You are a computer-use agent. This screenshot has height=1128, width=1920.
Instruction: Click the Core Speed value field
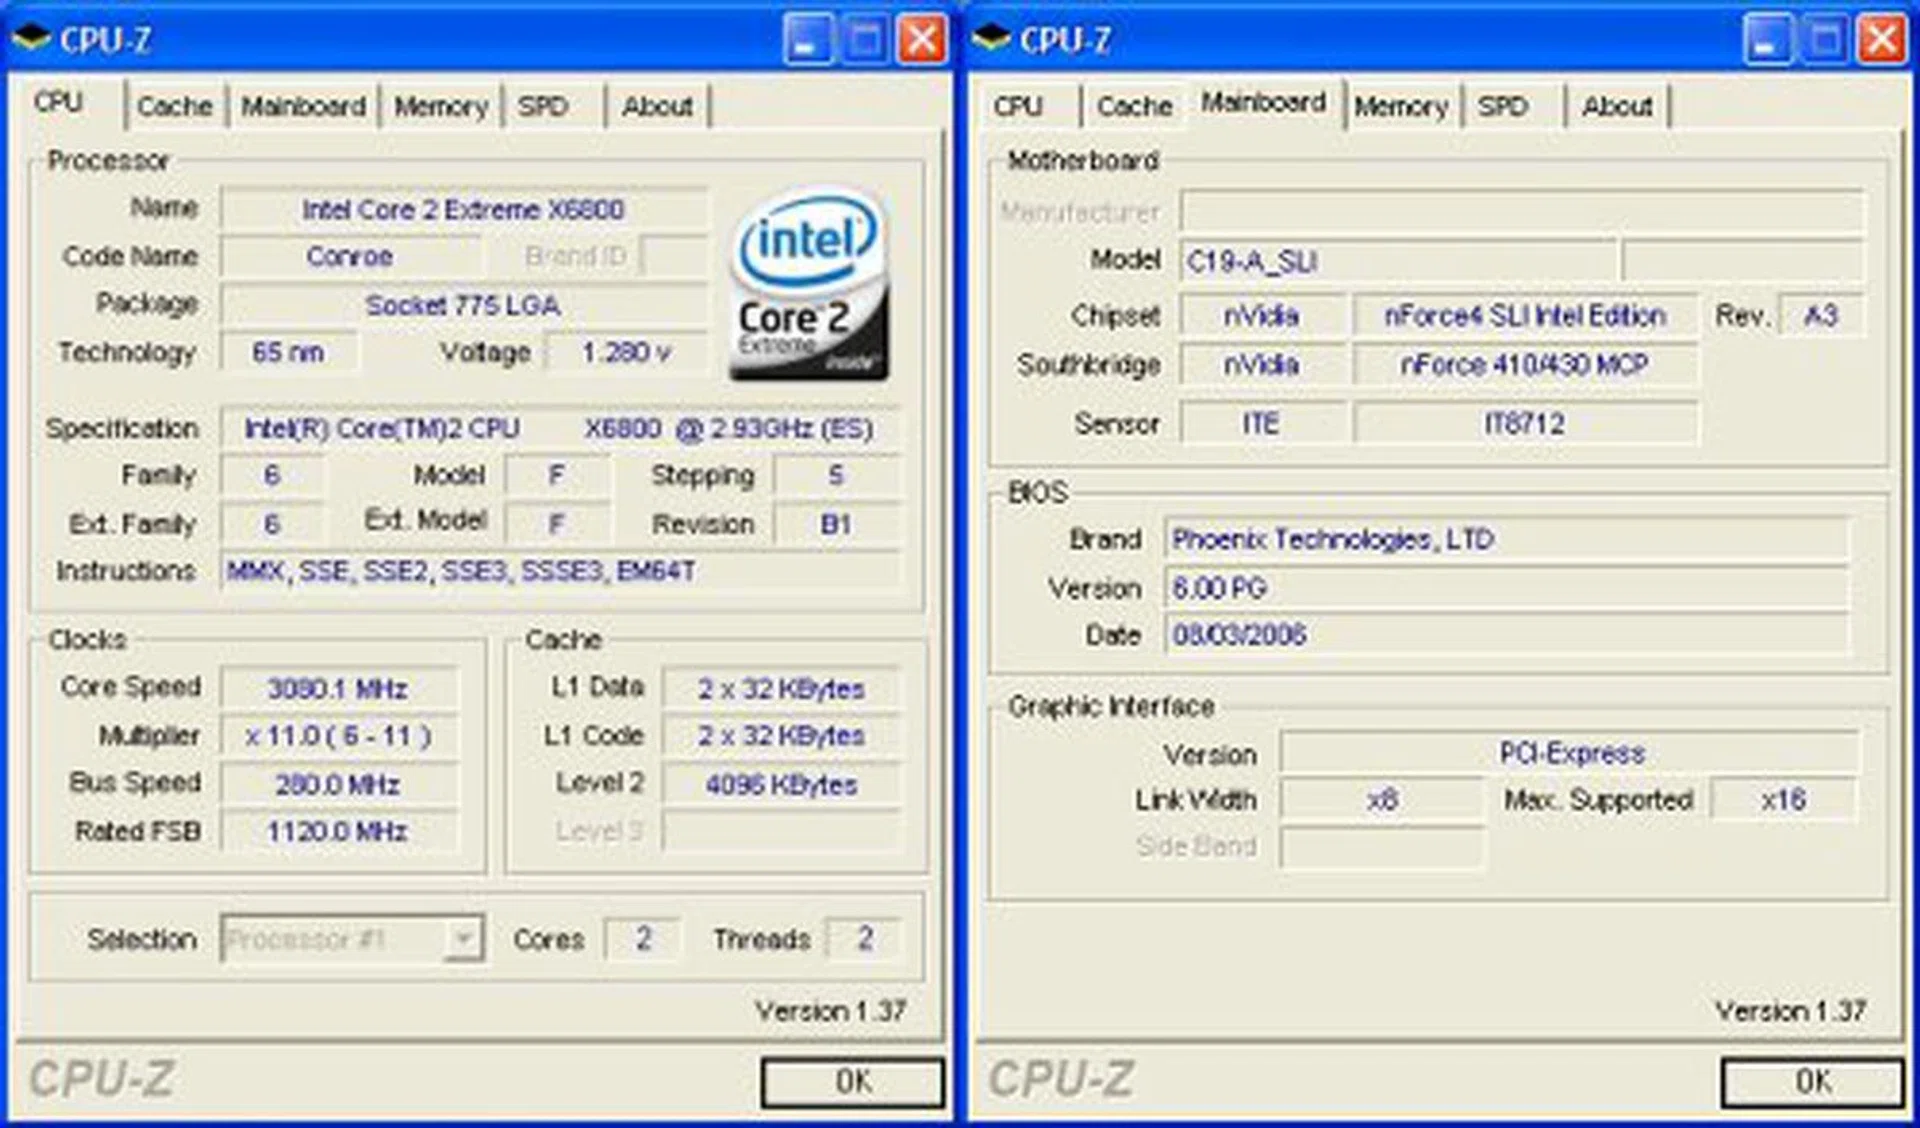[340, 687]
